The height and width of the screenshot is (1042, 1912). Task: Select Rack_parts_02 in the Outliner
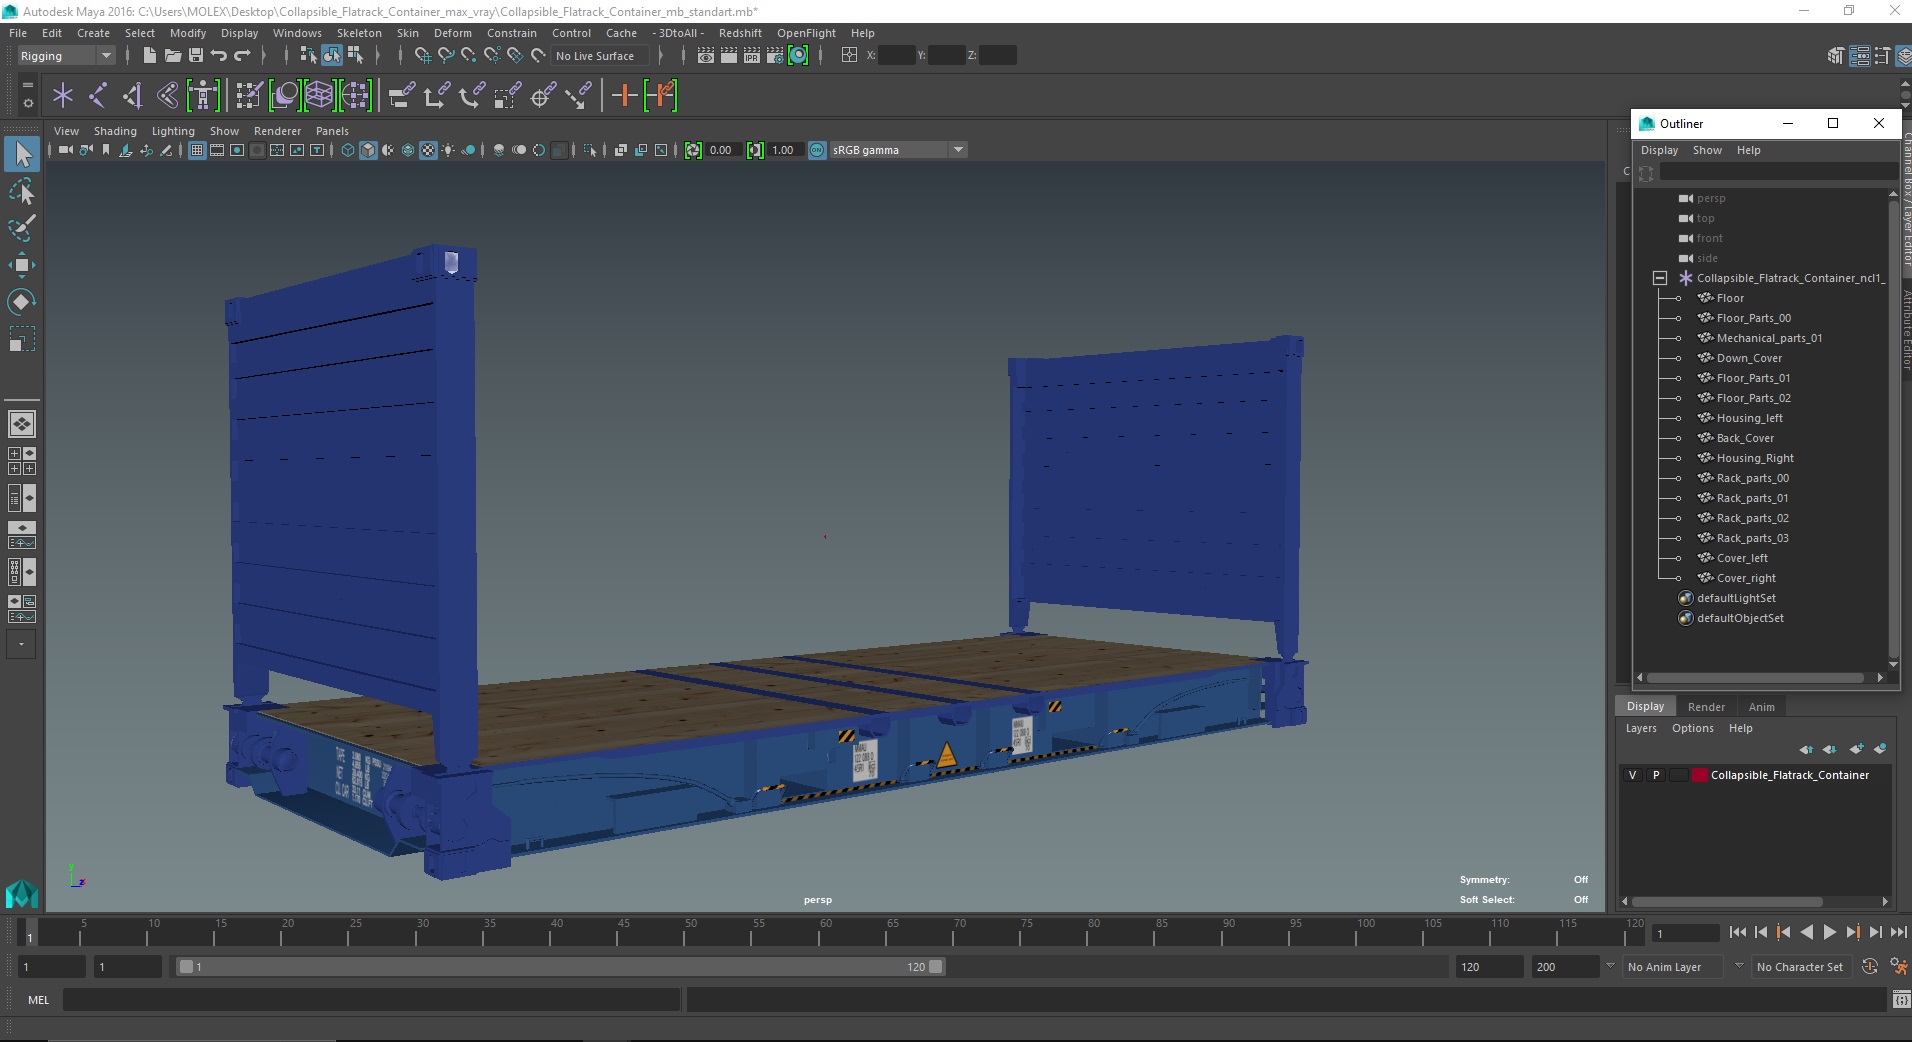point(1752,518)
